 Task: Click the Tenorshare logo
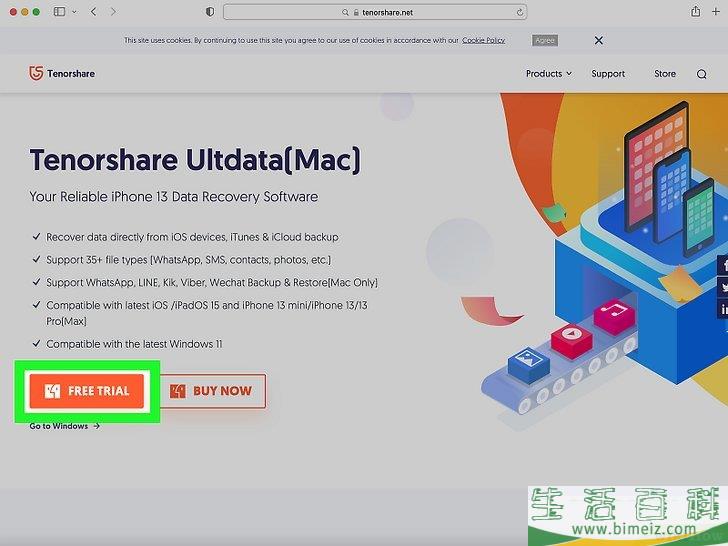(x=62, y=73)
